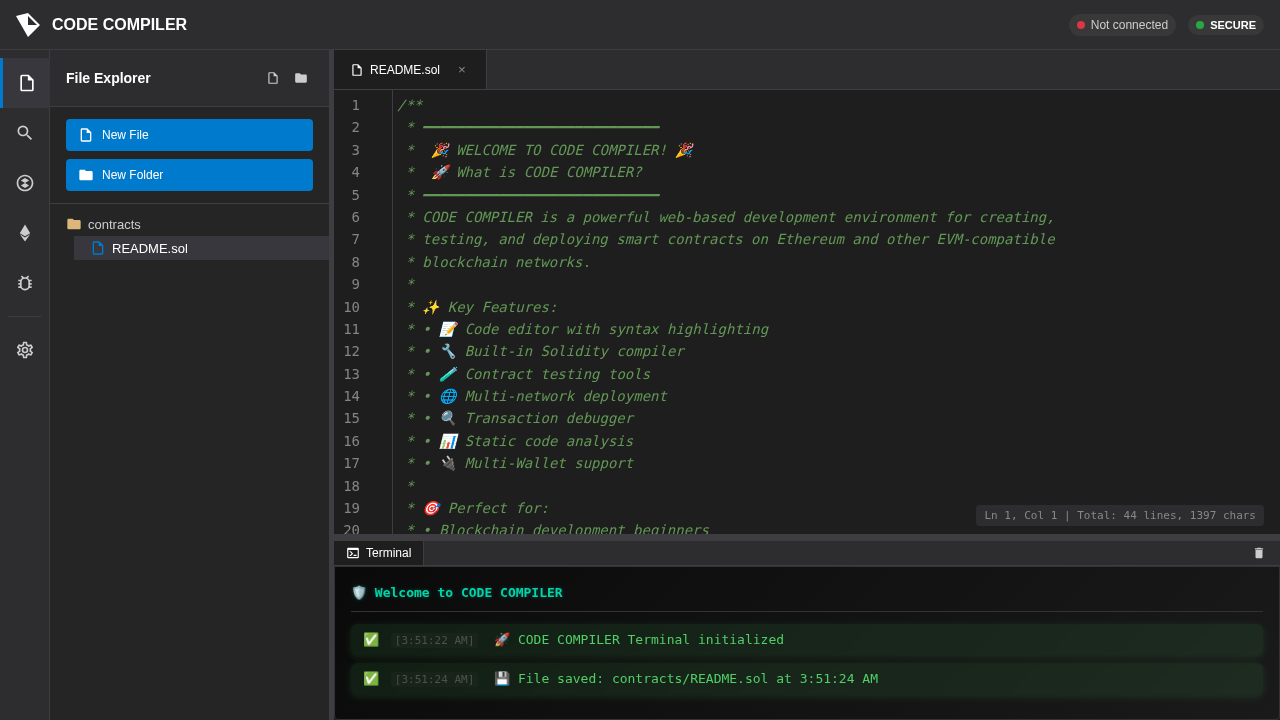Open the Ethereum deploy sidebar icon

tap(25, 233)
